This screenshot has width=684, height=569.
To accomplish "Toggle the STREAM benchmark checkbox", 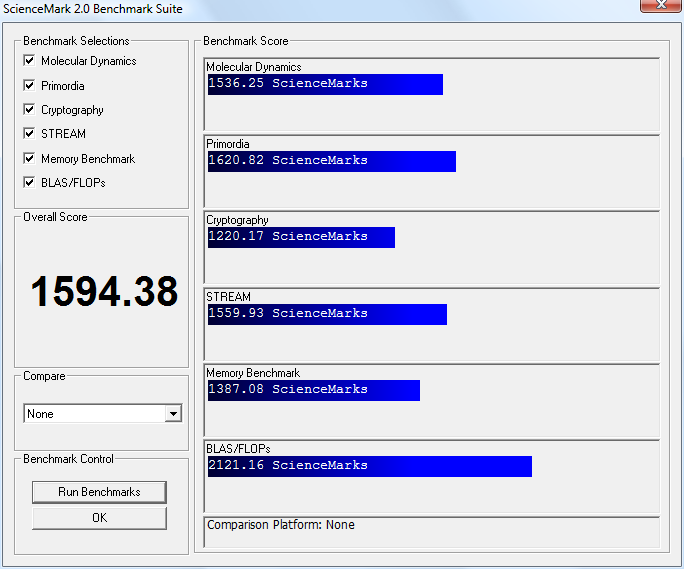I will click(29, 133).
